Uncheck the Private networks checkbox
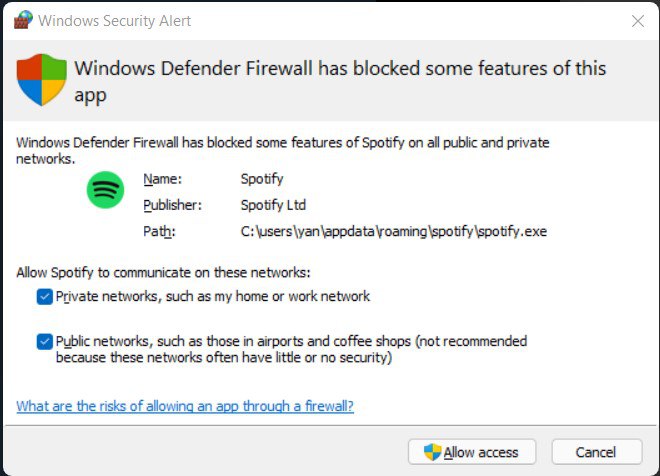Viewport: 660px width, 476px height. 45,297
